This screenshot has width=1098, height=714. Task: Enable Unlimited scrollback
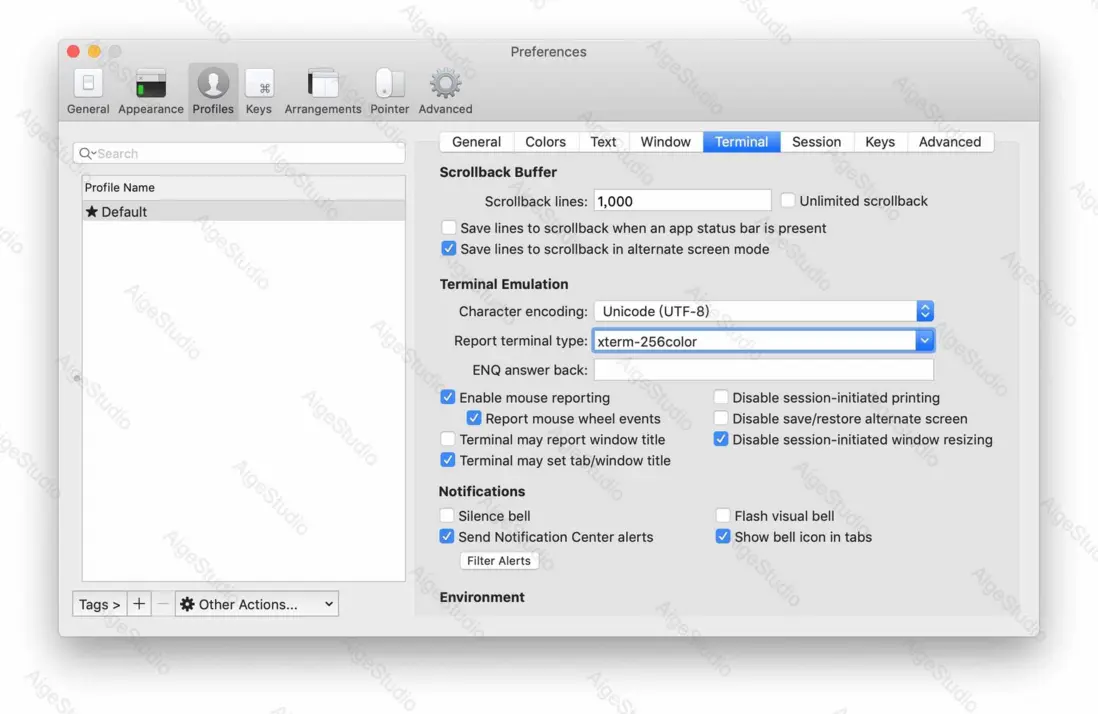[x=789, y=201]
